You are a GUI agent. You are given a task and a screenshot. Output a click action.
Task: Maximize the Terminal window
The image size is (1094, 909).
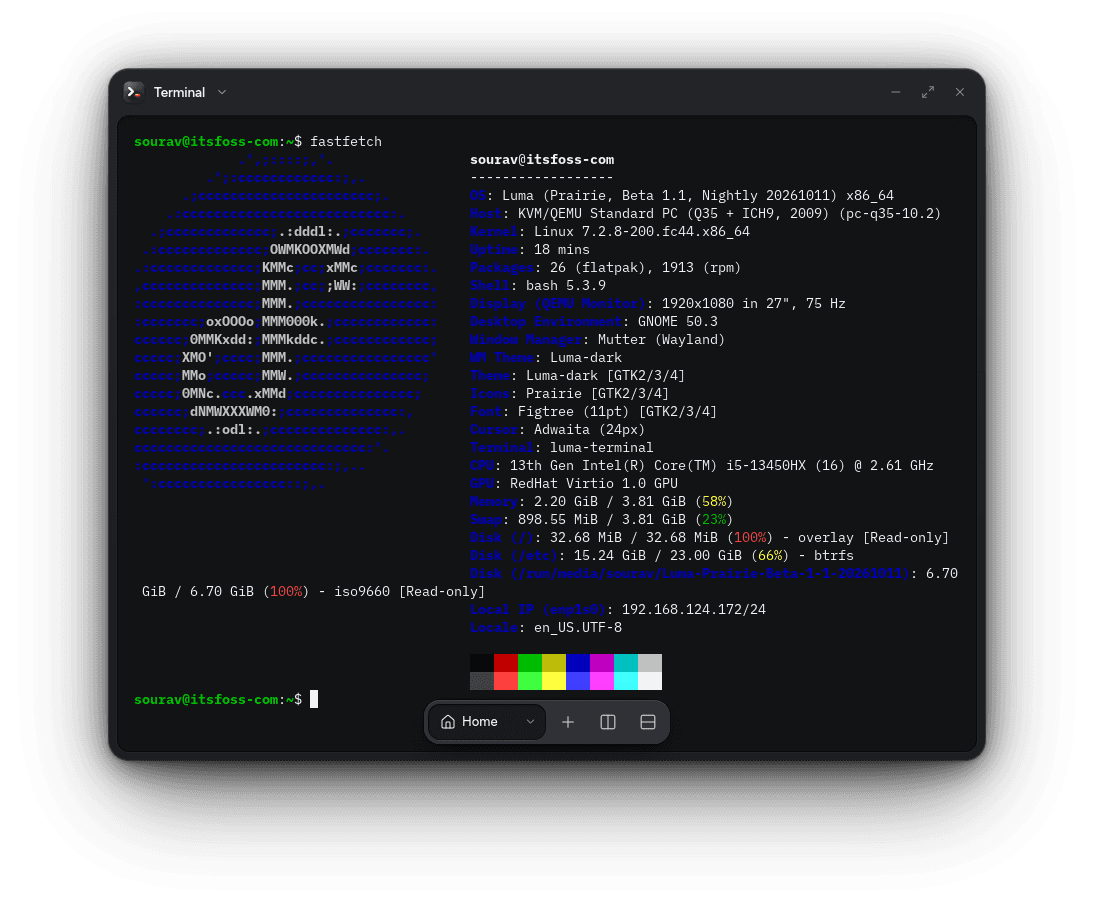pos(928,92)
